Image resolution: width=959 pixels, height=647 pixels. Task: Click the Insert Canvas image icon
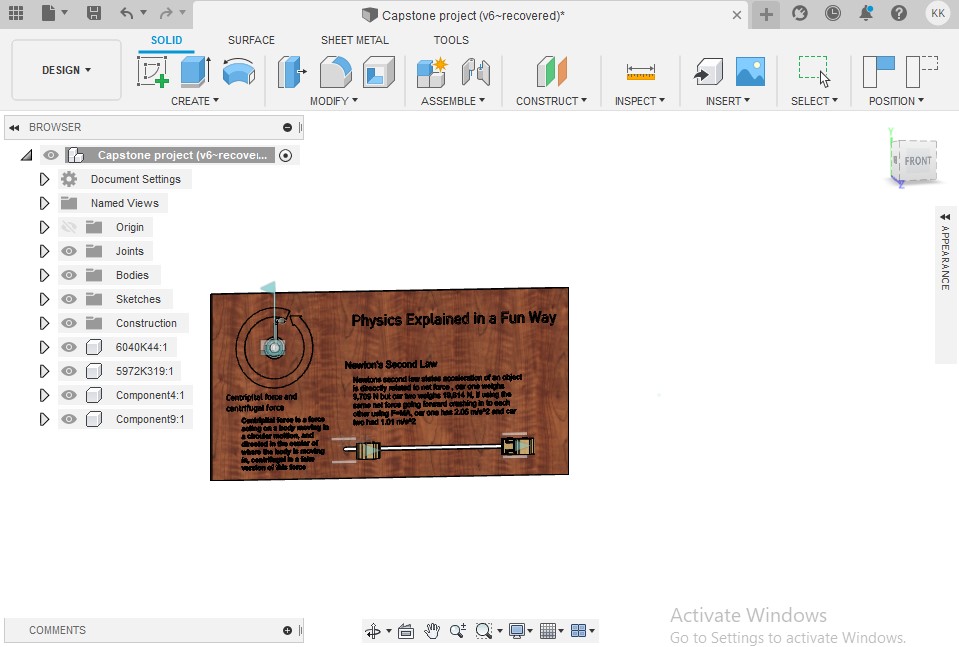tap(750, 72)
